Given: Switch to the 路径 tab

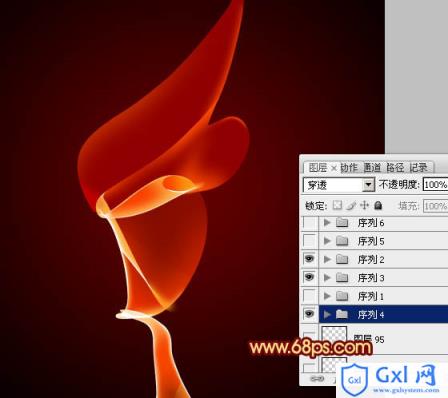Looking at the screenshot, I should point(395,168).
